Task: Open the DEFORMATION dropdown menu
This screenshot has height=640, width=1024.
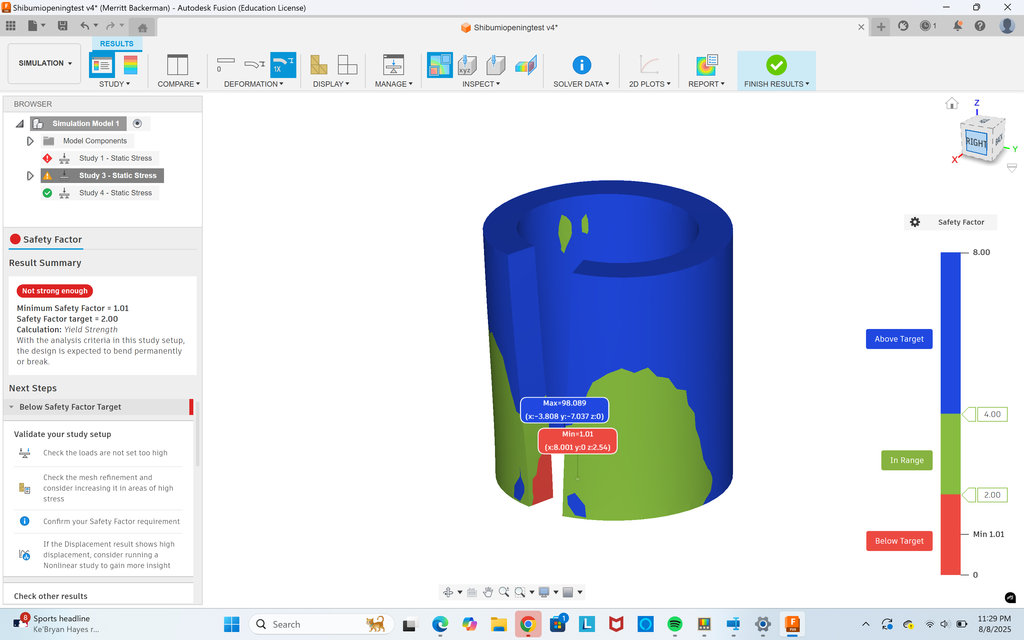Action: click(253, 84)
